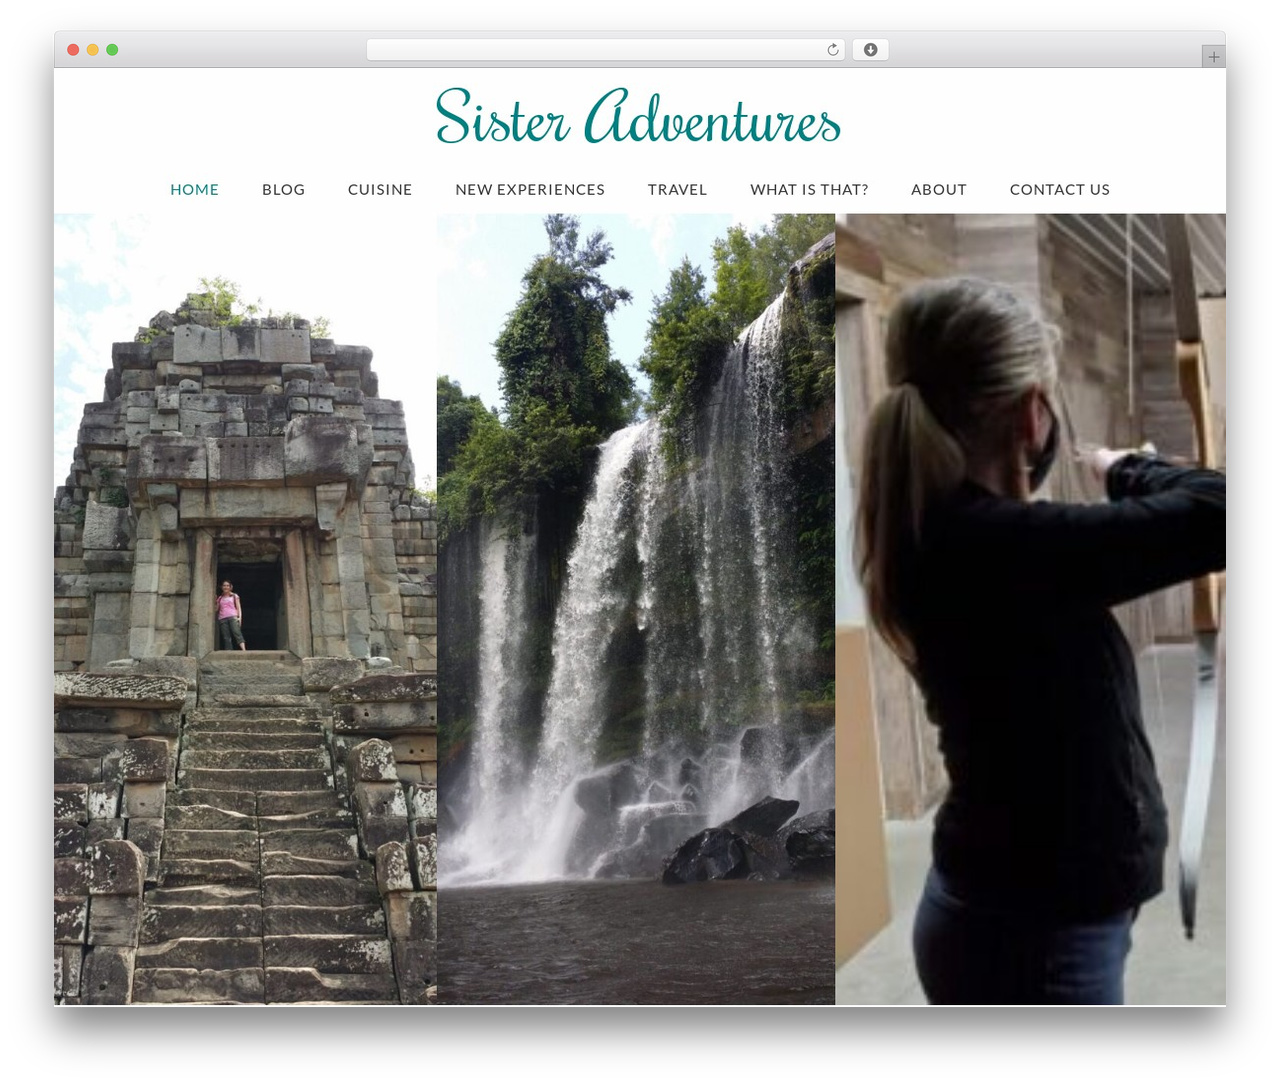Minimize the window with yellow button
Image resolution: width=1280 pixels, height=1084 pixels.
tap(92, 50)
